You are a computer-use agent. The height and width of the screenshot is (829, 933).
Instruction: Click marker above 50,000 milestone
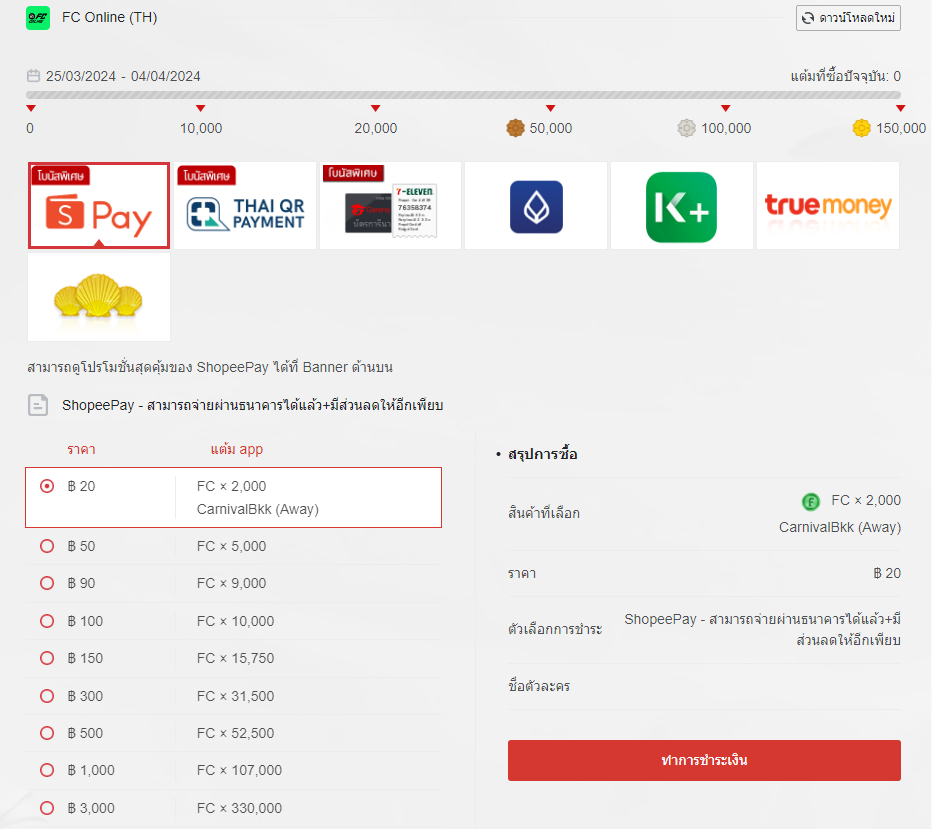550,108
